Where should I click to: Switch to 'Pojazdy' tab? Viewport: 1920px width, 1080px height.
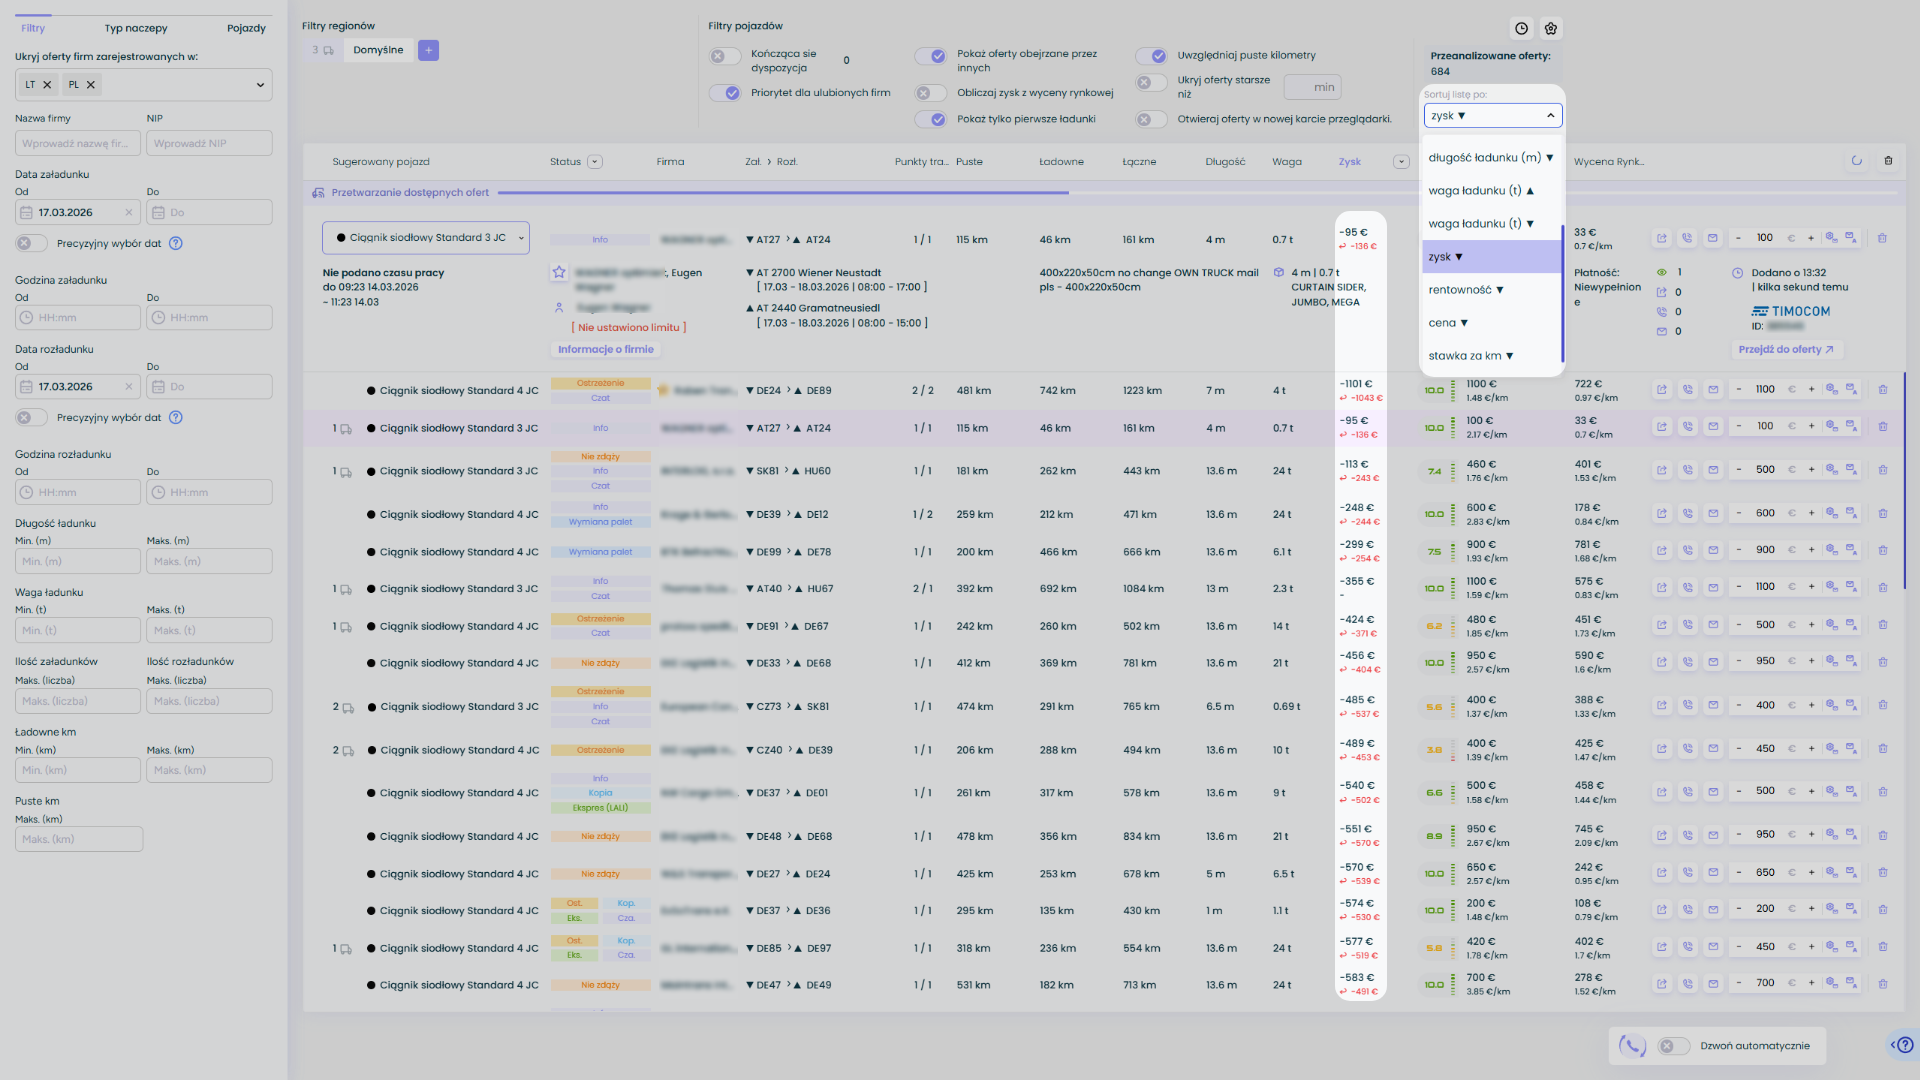(x=246, y=28)
